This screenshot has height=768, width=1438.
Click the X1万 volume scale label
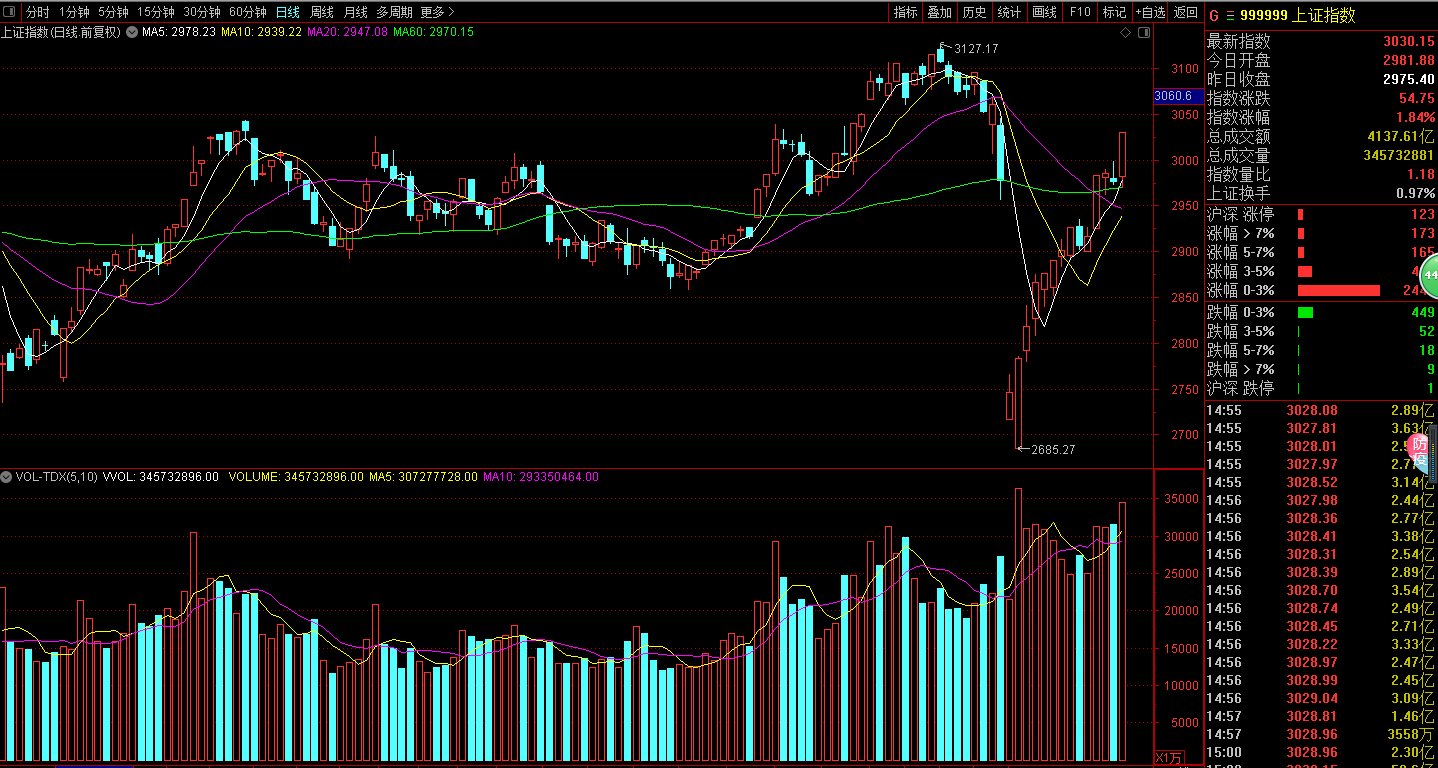1170,756
